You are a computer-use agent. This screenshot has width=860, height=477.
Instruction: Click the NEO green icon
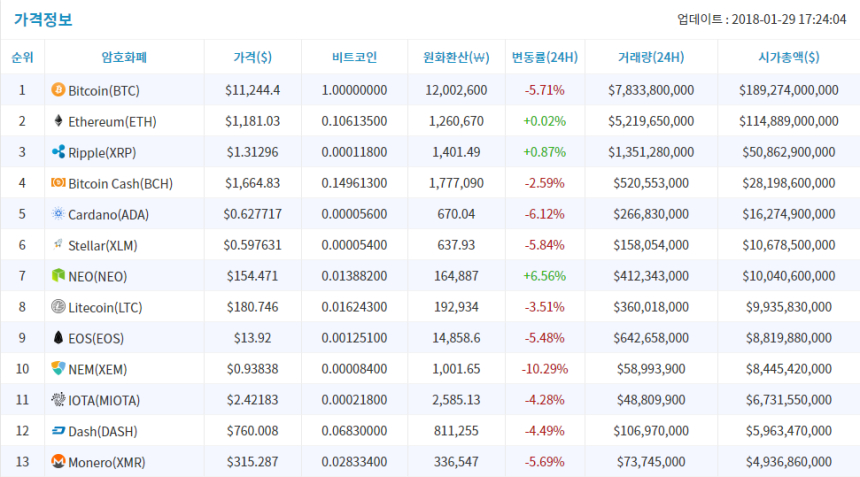point(58,276)
